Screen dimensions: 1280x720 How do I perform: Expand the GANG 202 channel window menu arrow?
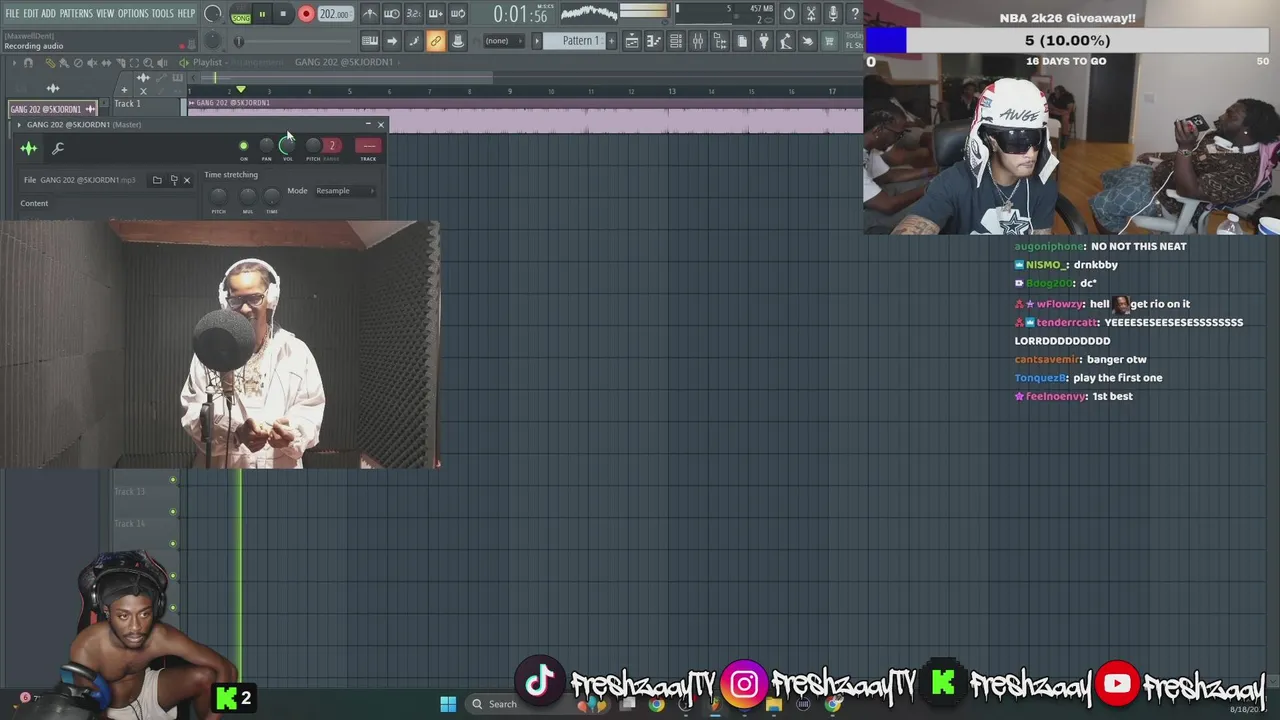pyautogui.click(x=18, y=125)
